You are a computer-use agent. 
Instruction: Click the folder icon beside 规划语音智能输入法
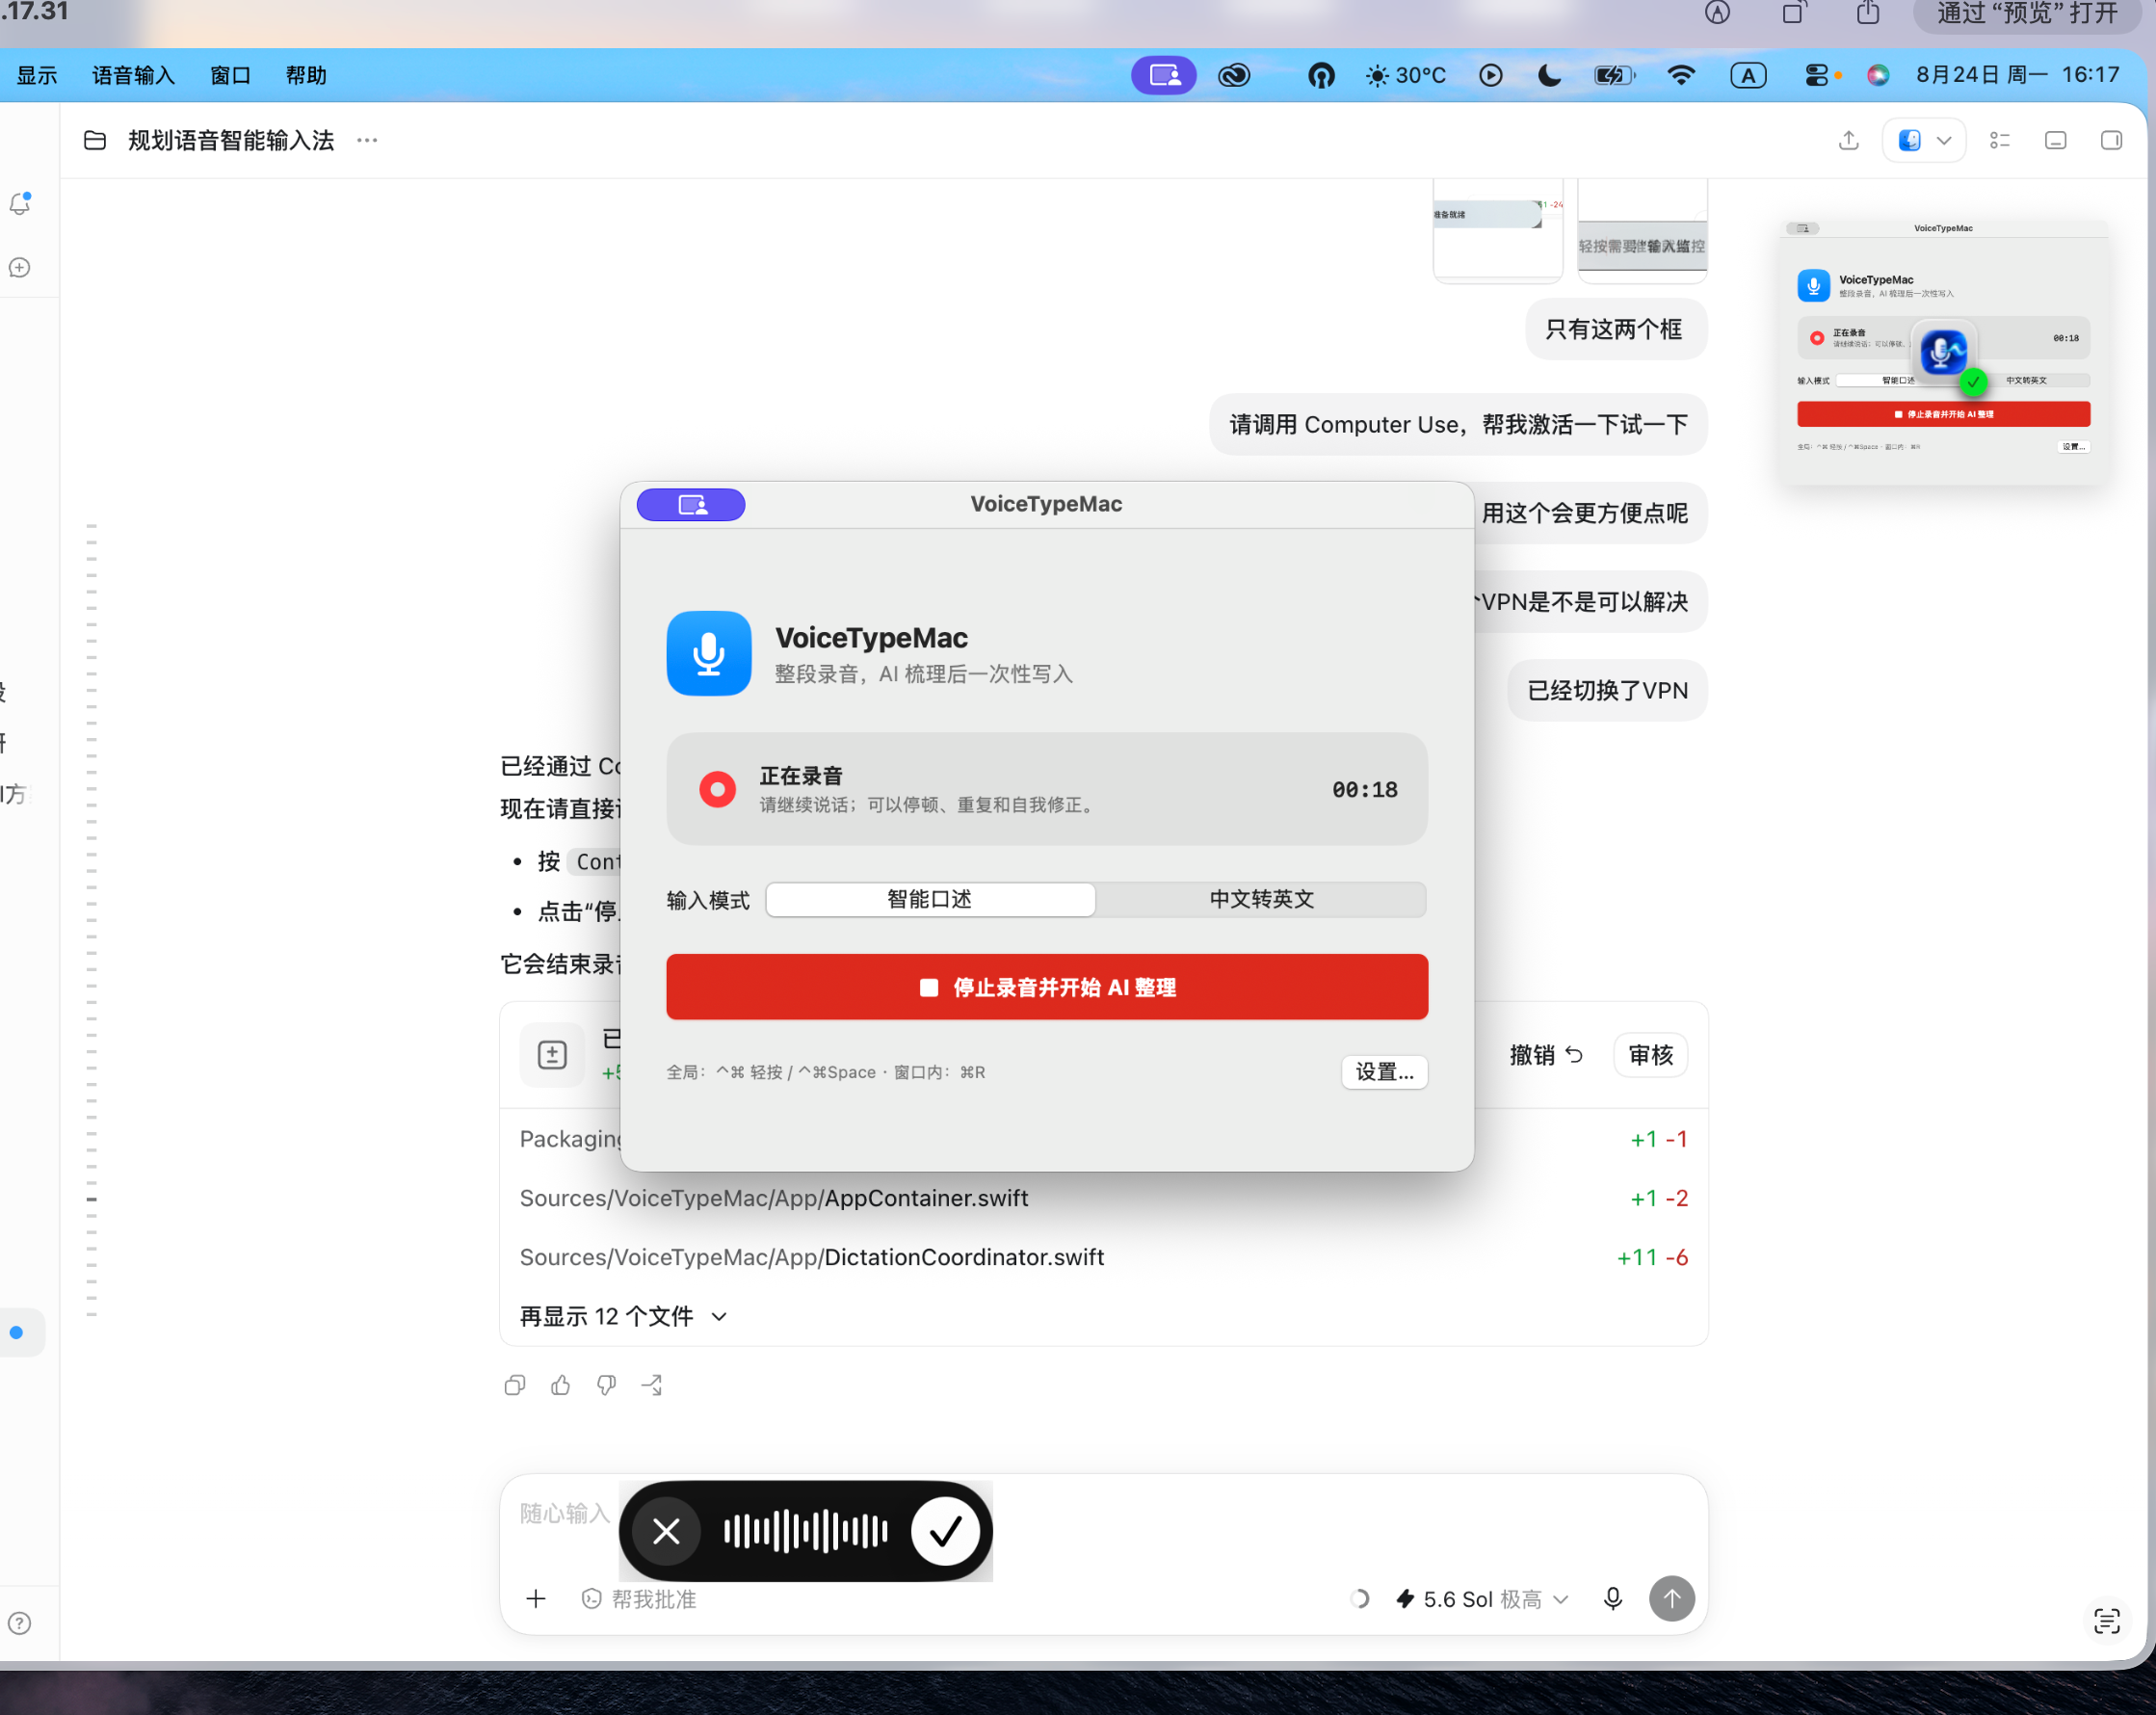click(x=95, y=140)
